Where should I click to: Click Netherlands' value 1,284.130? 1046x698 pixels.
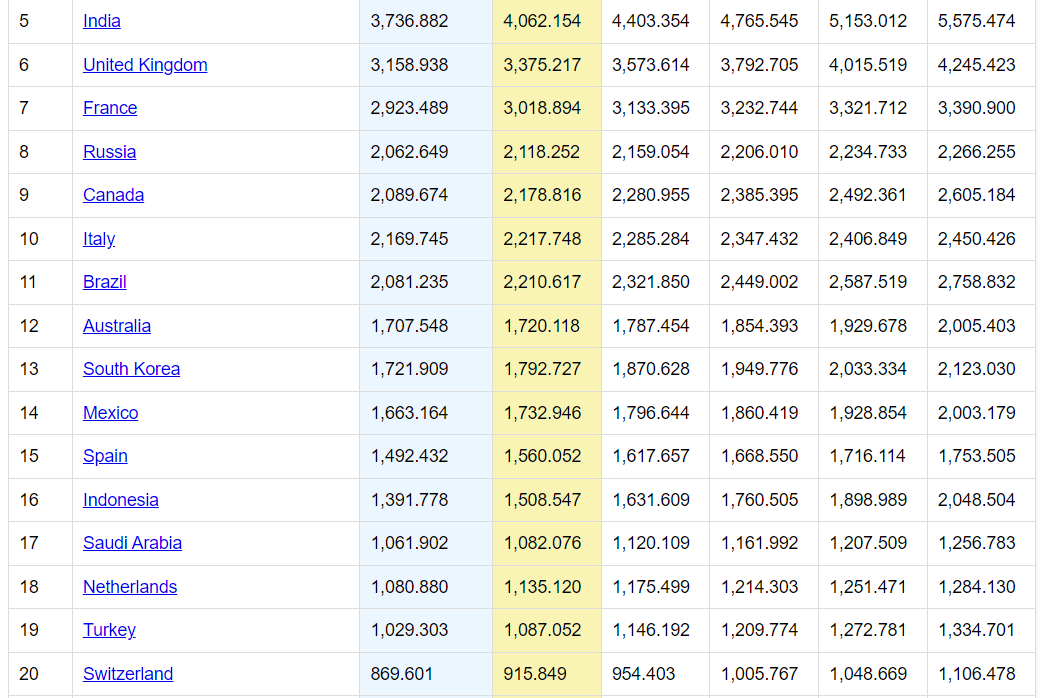[x=976, y=587]
